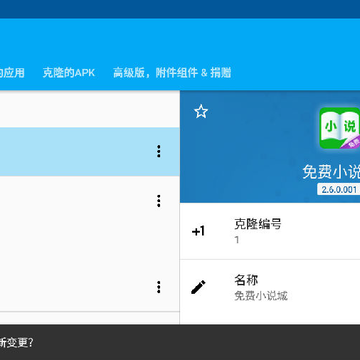The height and width of the screenshot is (360, 360).
Task: Open the 名称 setting
Action: pyautogui.click(x=270, y=287)
